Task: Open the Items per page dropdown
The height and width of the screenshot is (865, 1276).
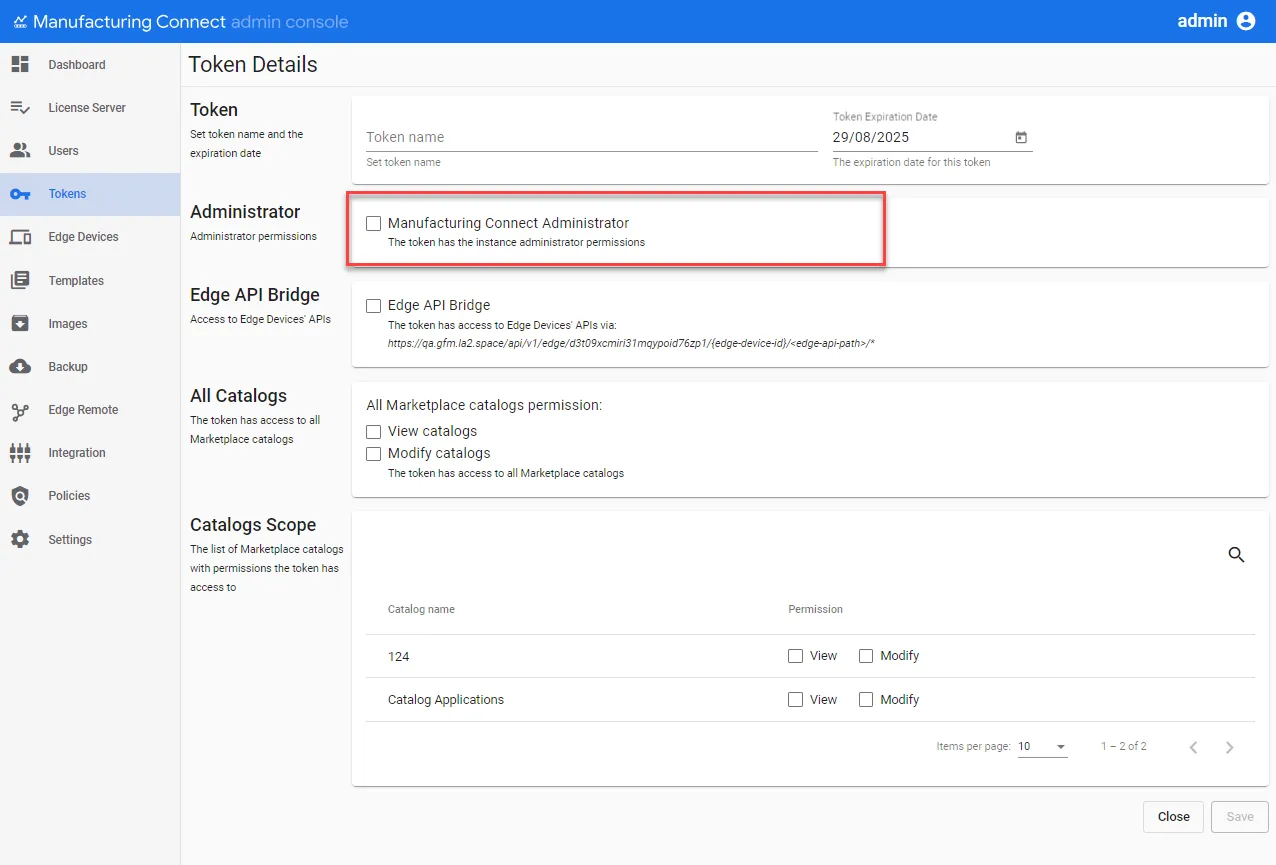Action: coord(1042,747)
